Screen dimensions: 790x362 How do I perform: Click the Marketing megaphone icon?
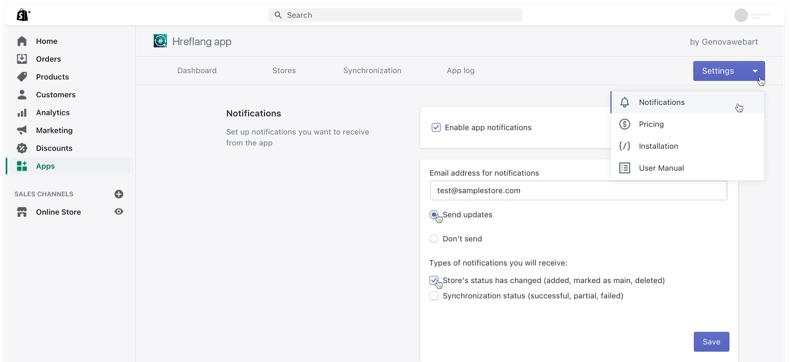point(22,130)
